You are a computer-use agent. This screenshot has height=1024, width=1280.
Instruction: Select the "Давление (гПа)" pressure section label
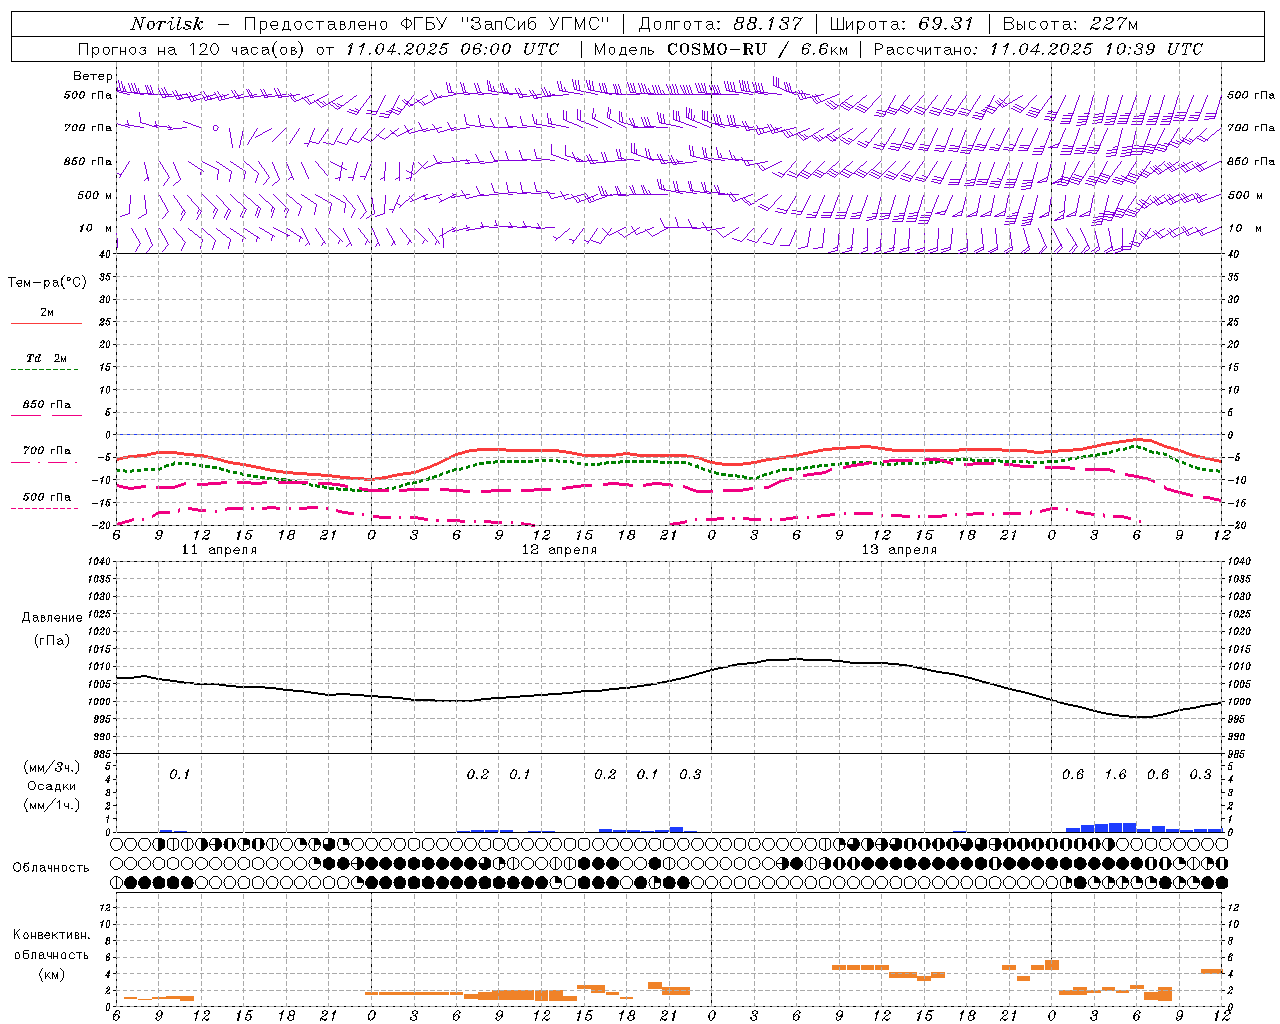pyautogui.click(x=51, y=629)
